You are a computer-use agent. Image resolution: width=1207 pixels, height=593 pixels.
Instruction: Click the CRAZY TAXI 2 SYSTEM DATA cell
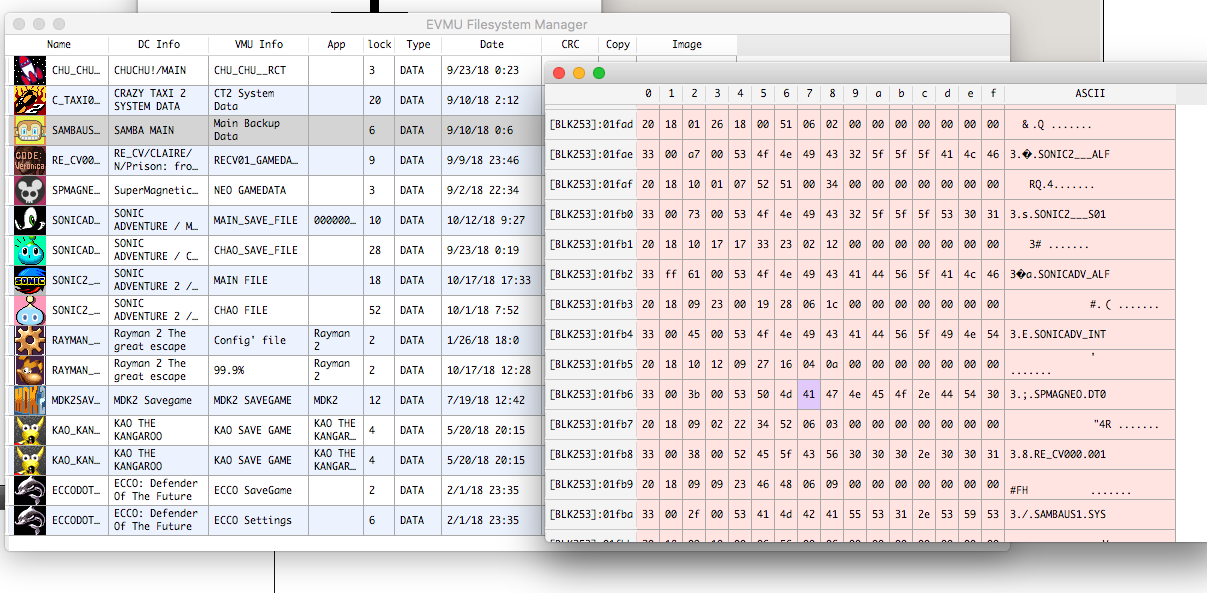click(159, 100)
